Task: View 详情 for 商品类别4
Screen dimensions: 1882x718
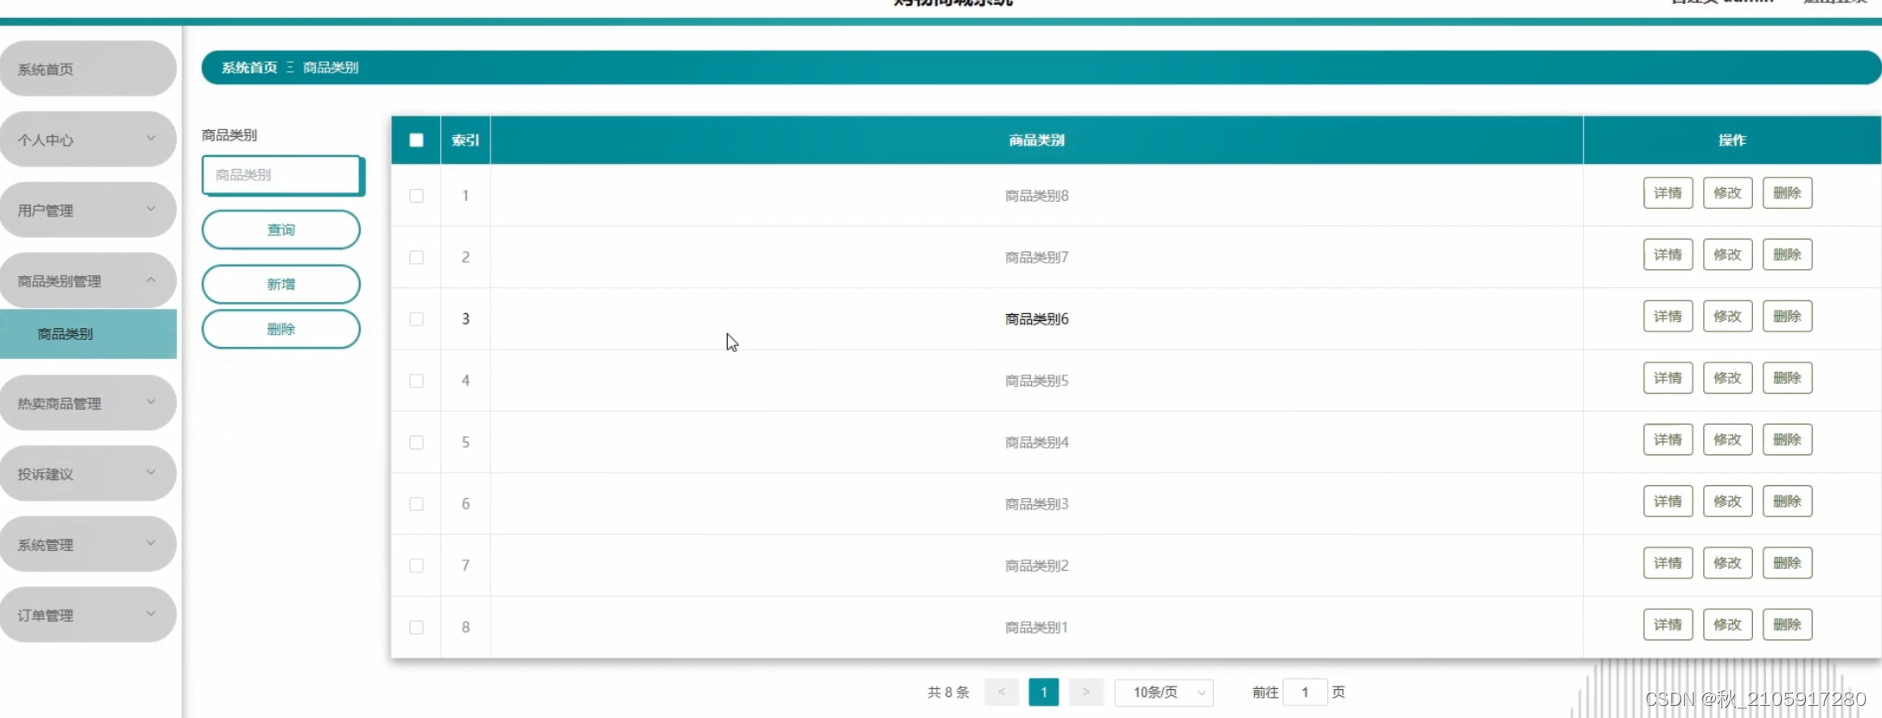Action: [1668, 440]
